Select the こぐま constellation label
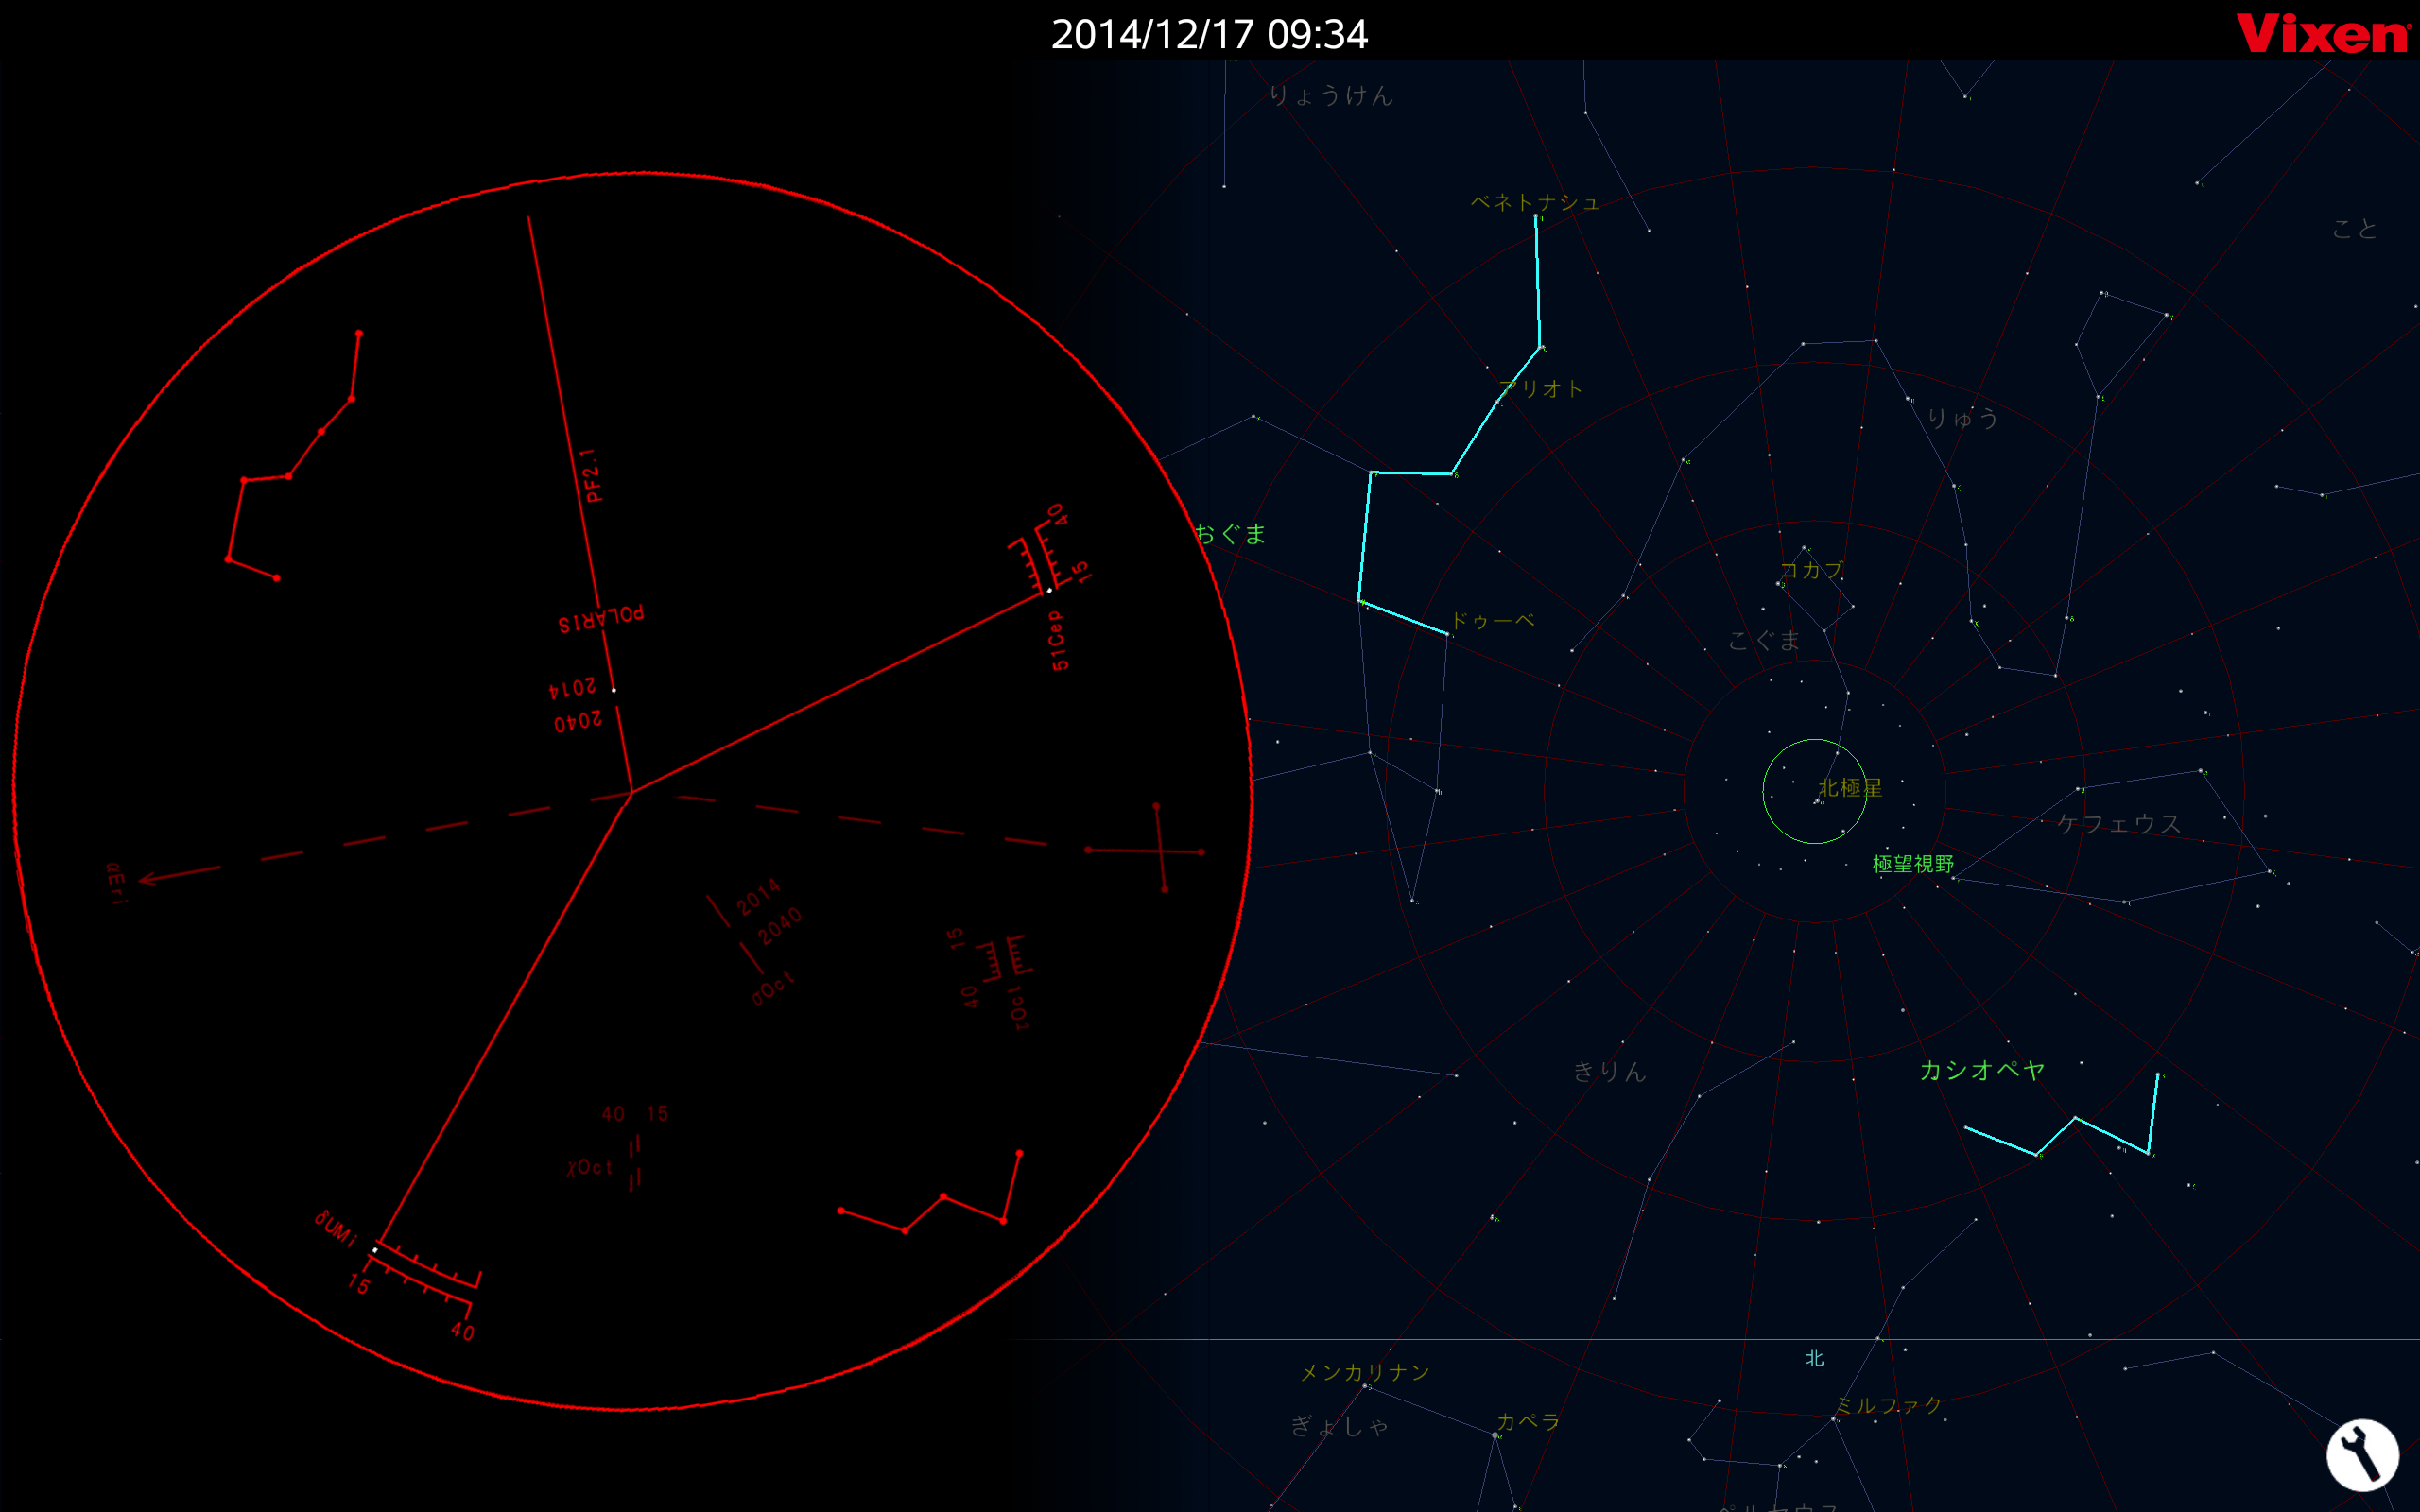2420x1512 pixels. point(1765,640)
